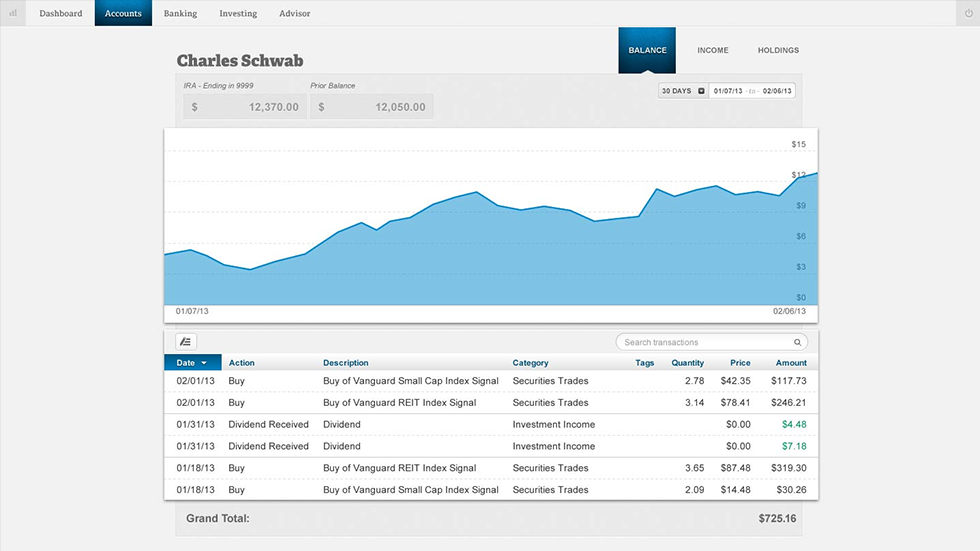Viewport: 980px width, 551px height.
Task: Click the Prior Balance 12,050.00 field
Action: point(371,107)
